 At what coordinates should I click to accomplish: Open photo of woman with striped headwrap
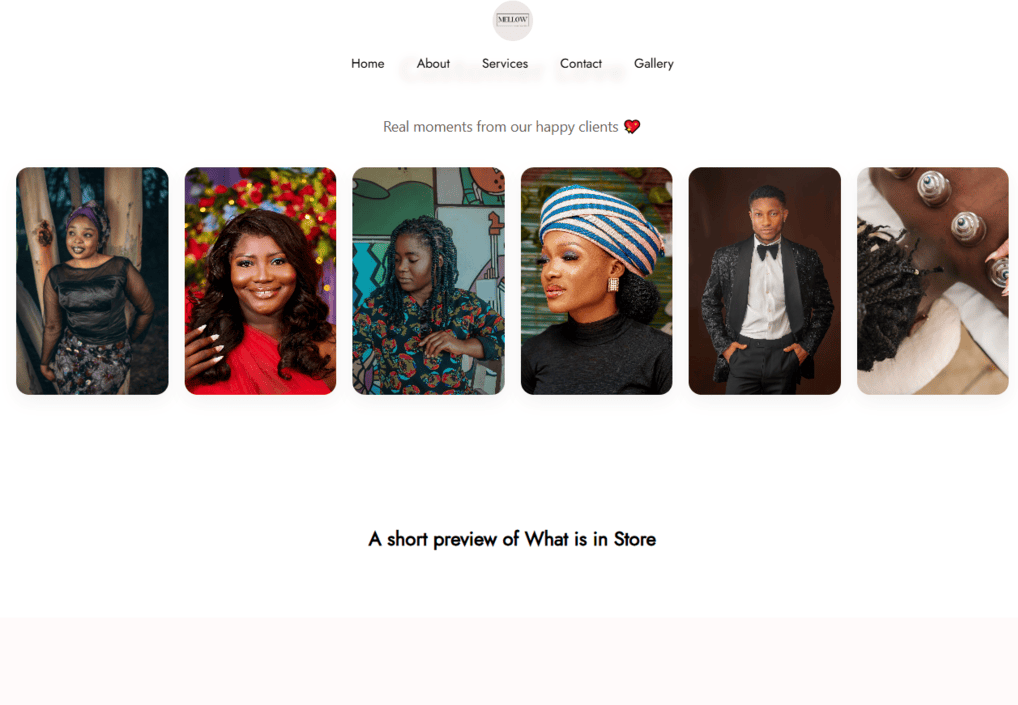(597, 280)
